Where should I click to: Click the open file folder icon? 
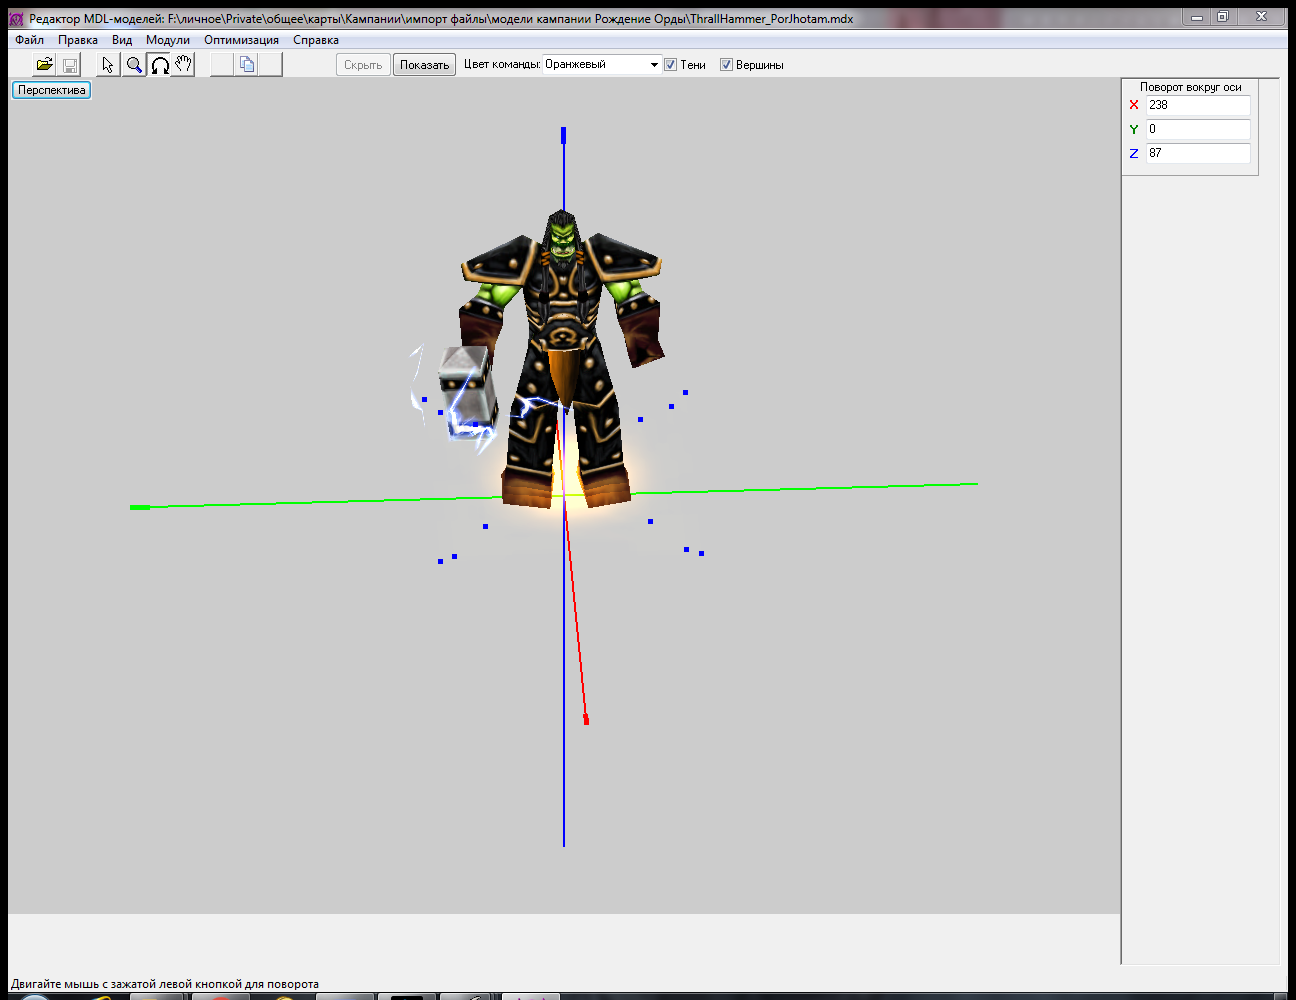[44, 65]
